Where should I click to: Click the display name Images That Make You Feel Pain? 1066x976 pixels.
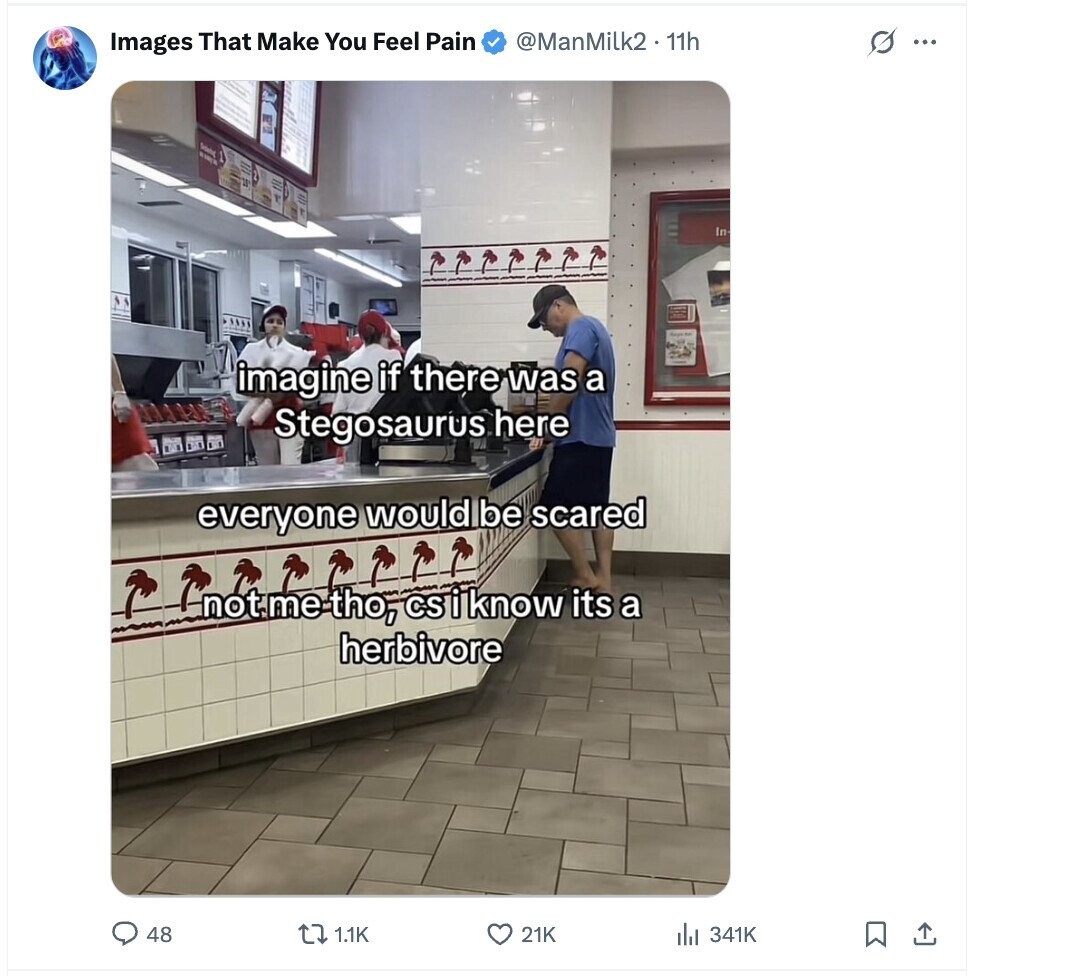point(292,41)
